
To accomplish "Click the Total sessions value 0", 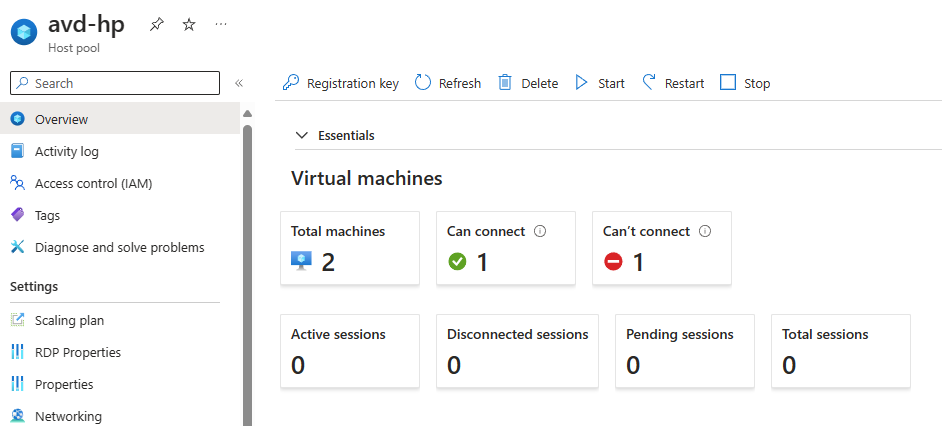I will pos(789,365).
